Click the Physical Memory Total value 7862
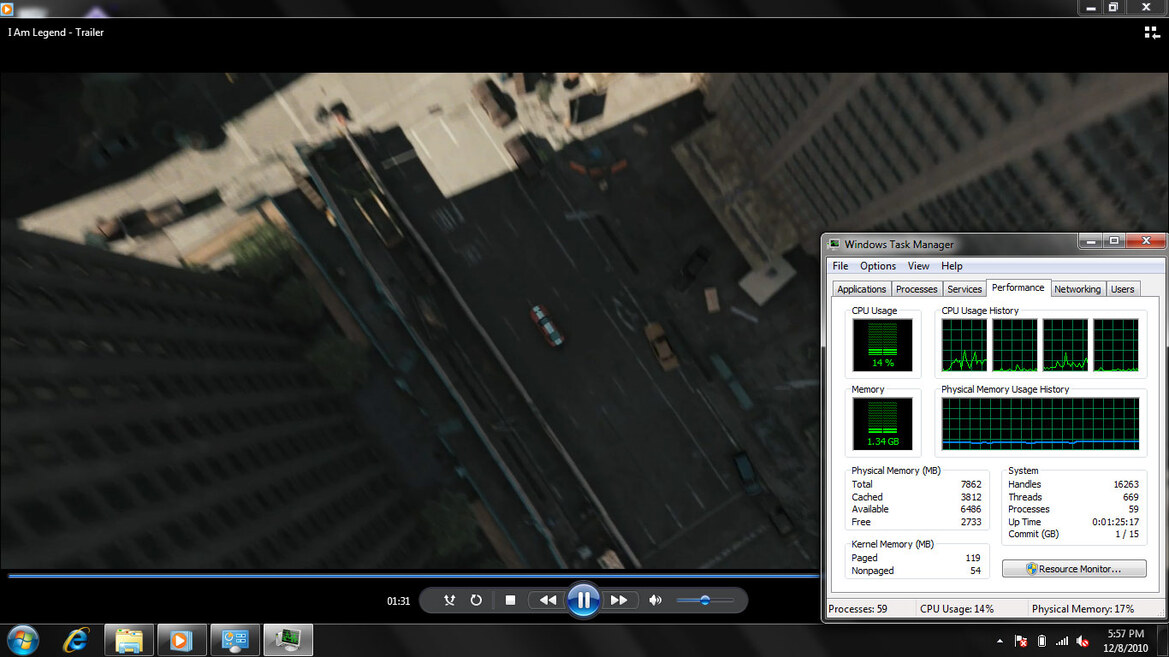The image size is (1169, 657). click(971, 484)
